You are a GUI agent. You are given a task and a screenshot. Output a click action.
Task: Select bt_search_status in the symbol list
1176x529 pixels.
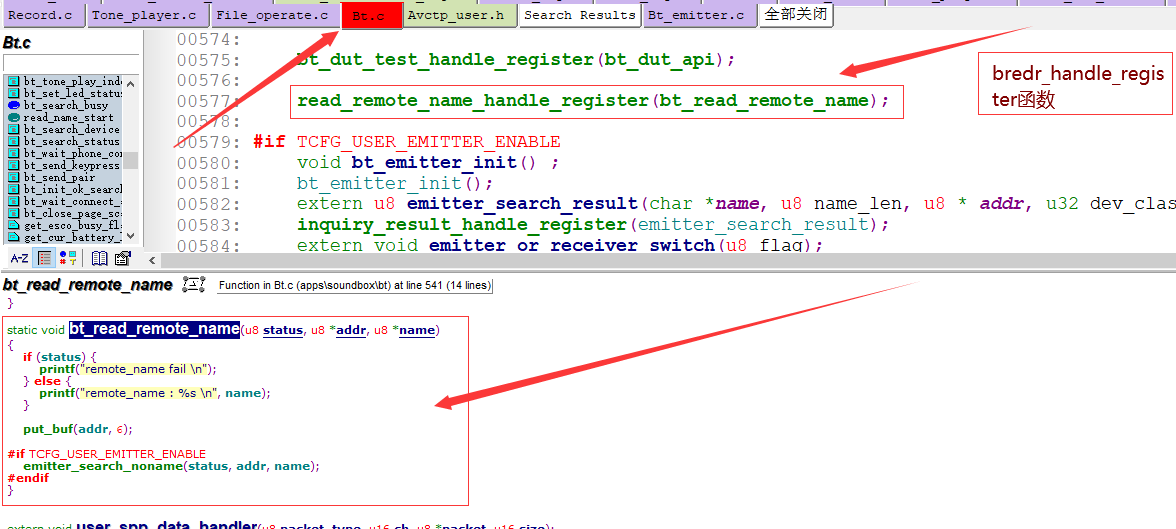[x=71, y=141]
